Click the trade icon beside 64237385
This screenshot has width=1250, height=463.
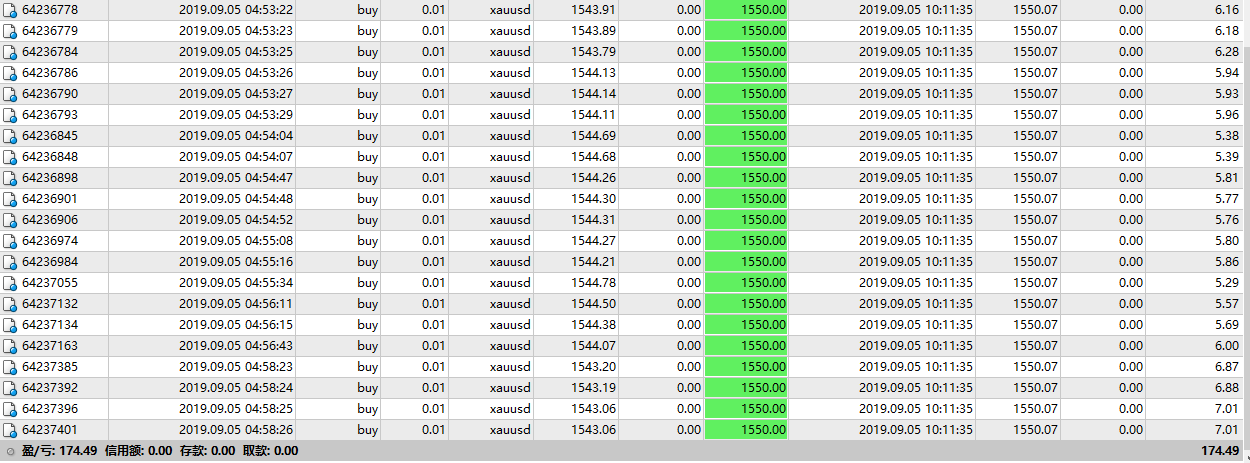click(x=10, y=367)
